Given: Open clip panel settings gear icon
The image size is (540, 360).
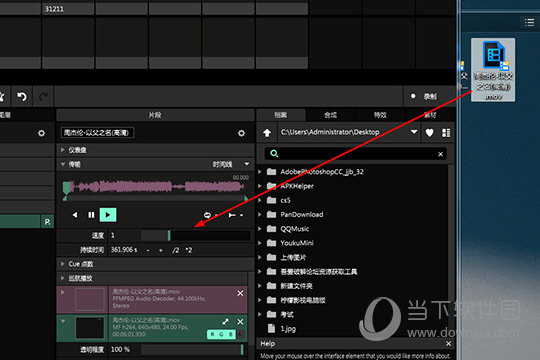Looking at the screenshot, I should [x=241, y=133].
